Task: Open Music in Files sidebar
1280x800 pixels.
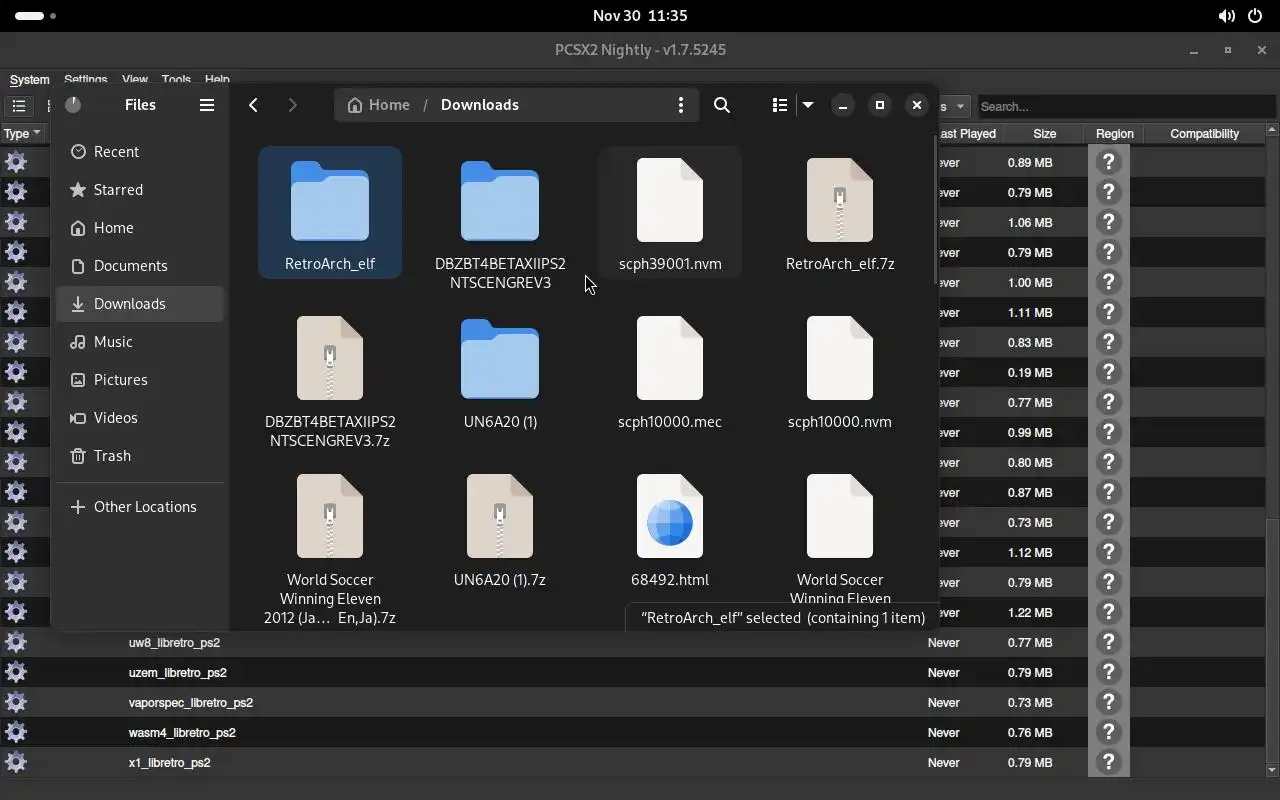Action: coord(140,342)
